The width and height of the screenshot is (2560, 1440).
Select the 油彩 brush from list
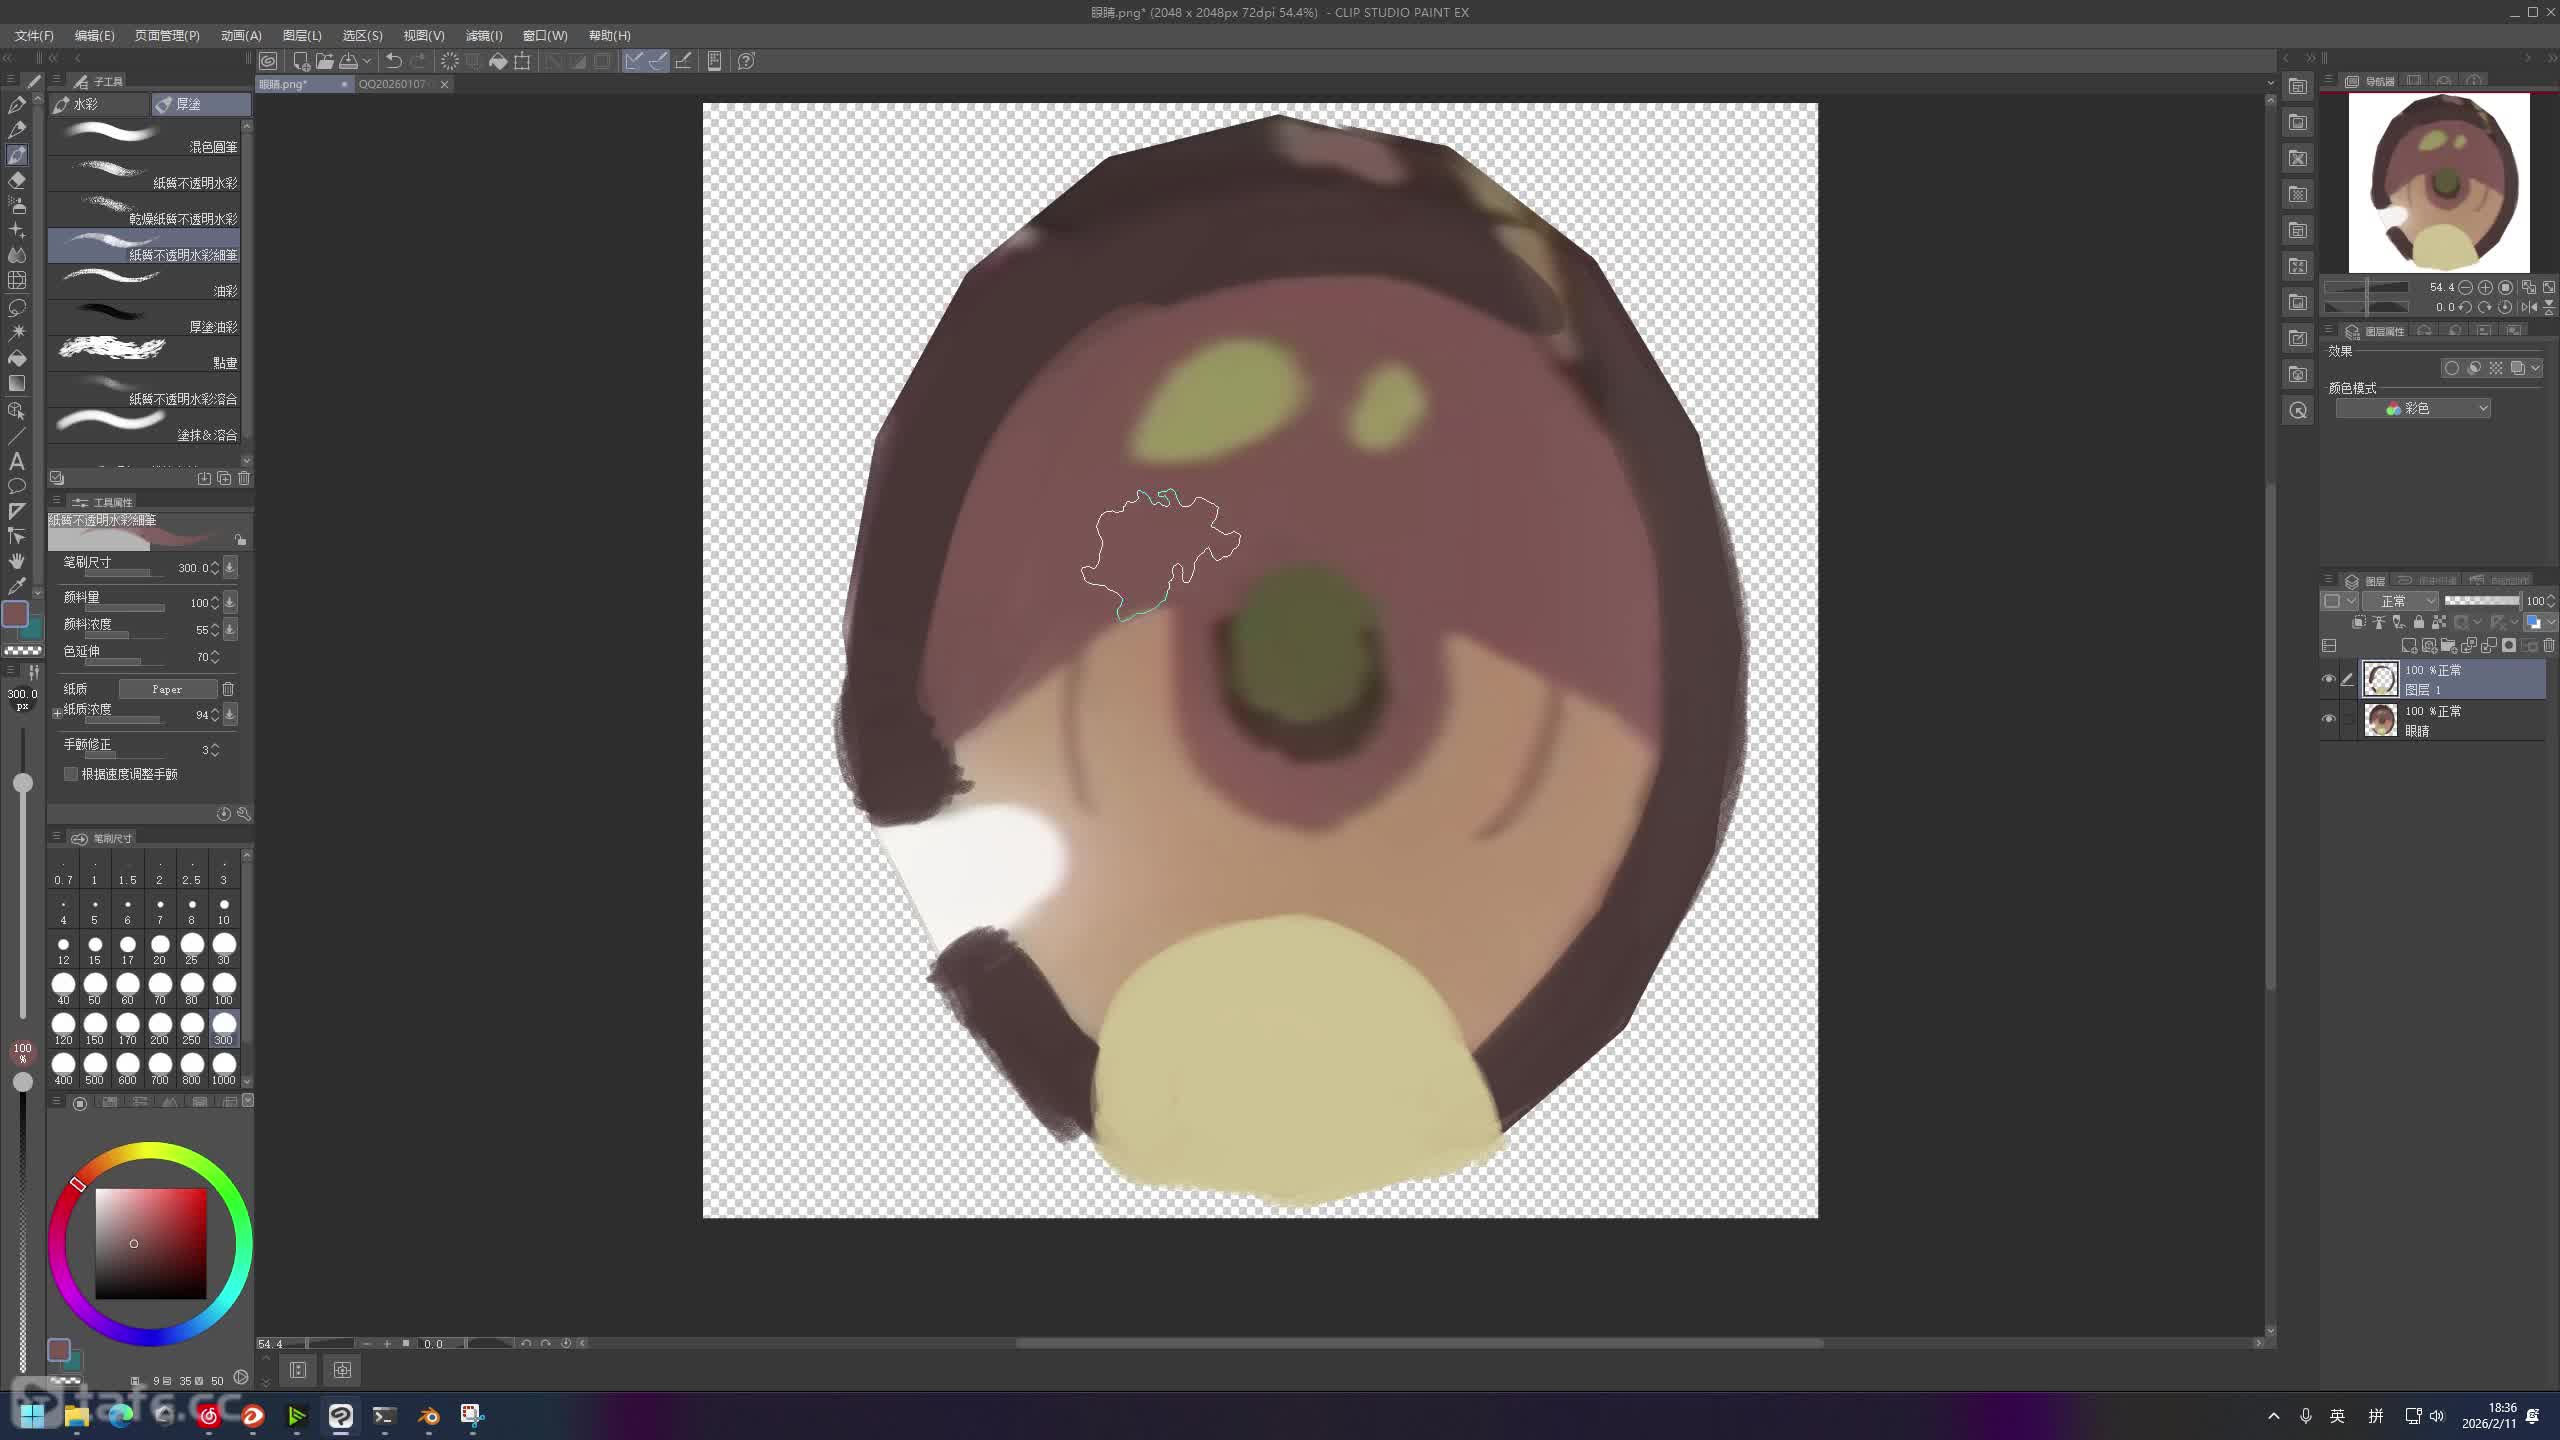pos(144,282)
